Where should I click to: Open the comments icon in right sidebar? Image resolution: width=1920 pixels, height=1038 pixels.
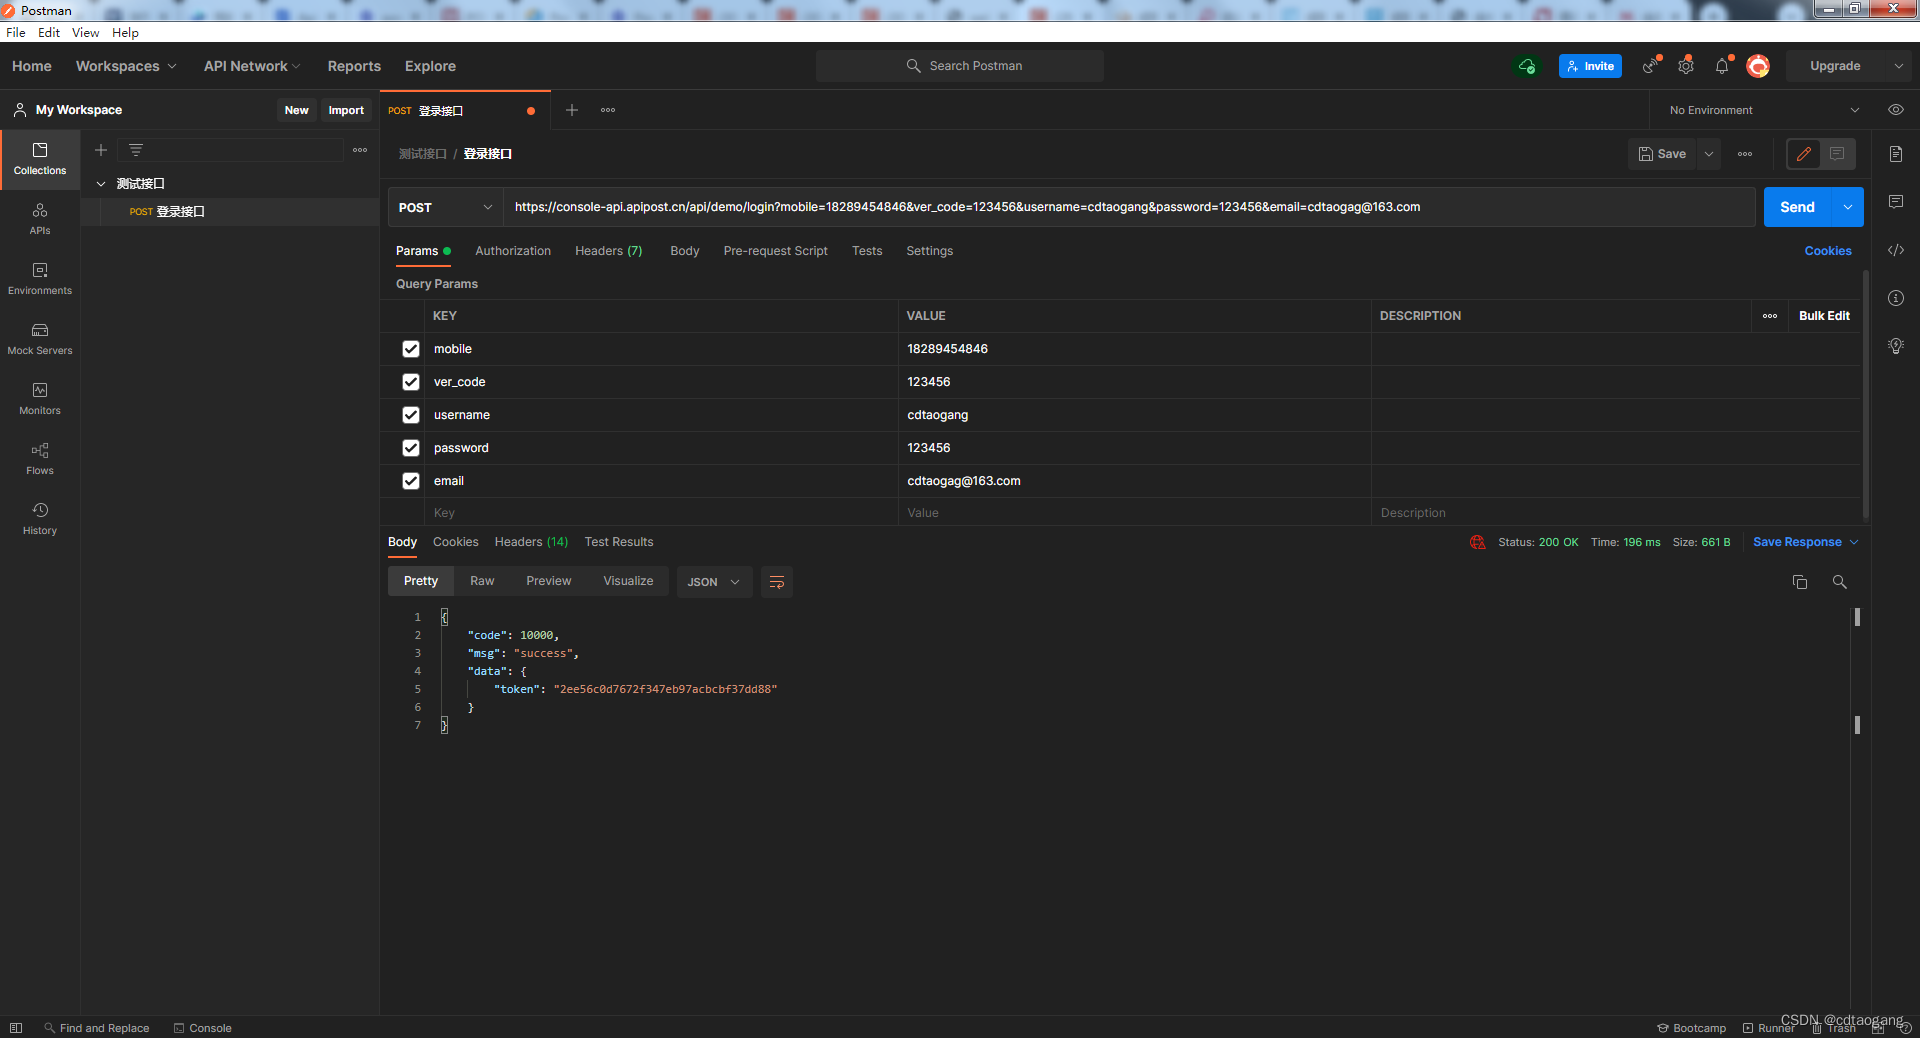1896,202
